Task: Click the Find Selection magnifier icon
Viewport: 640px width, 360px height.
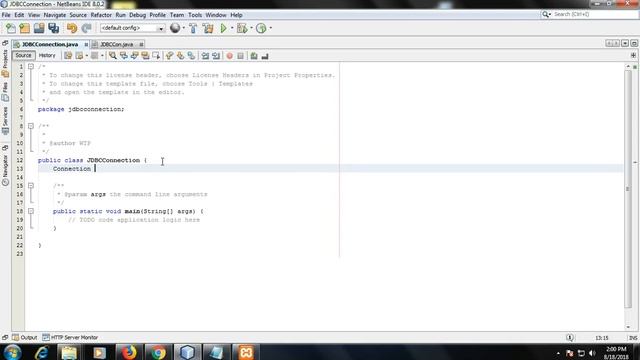Action: tap(113, 56)
